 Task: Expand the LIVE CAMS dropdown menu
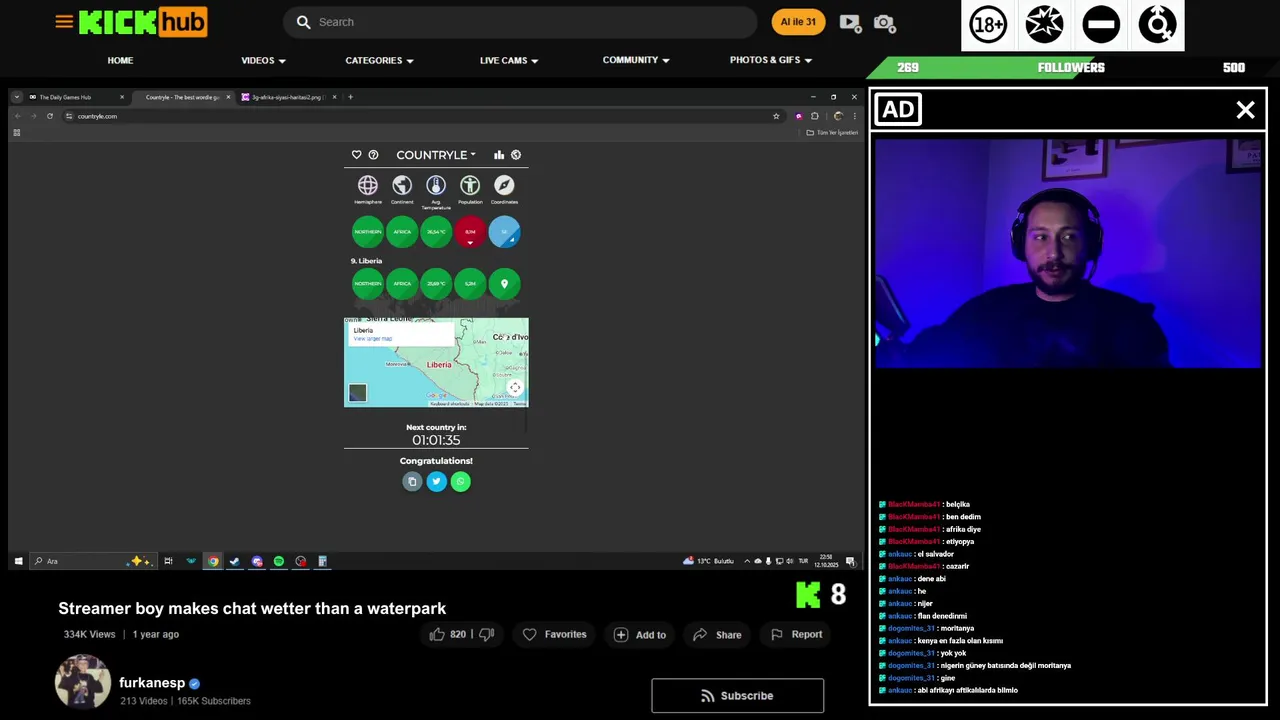tap(509, 60)
